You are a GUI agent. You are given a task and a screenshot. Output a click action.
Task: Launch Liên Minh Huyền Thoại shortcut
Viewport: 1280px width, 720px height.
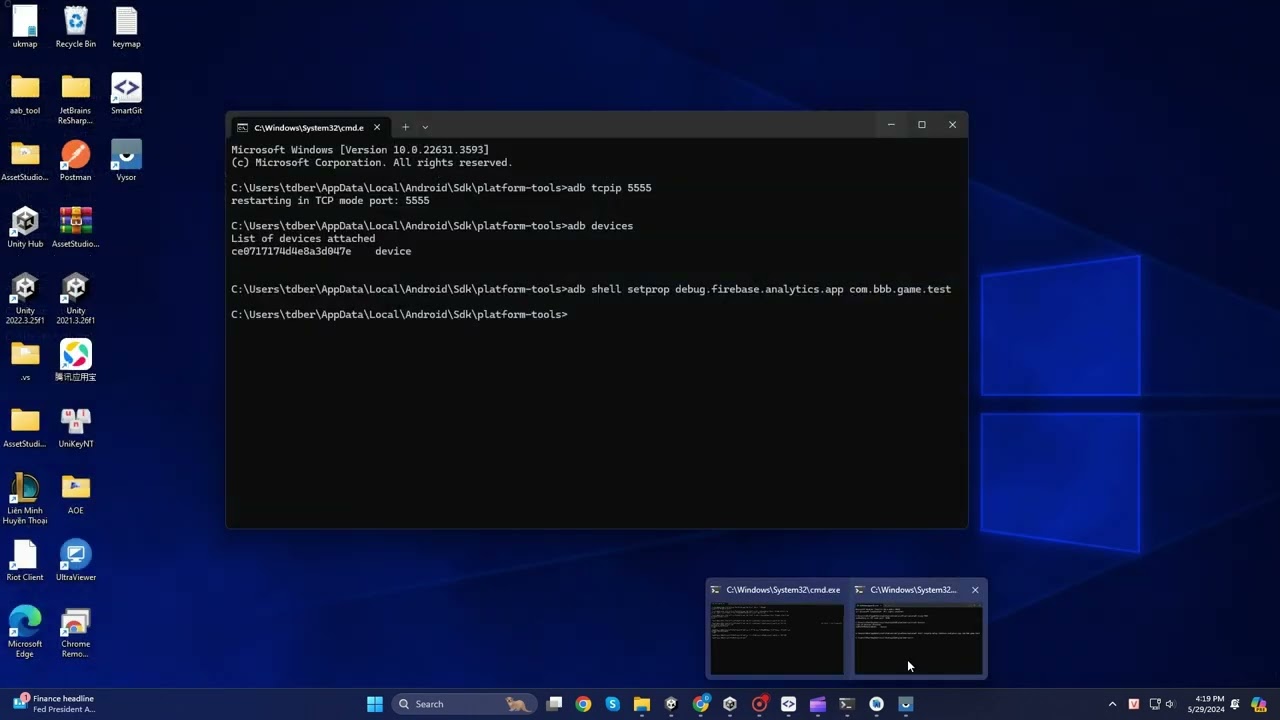click(x=25, y=498)
